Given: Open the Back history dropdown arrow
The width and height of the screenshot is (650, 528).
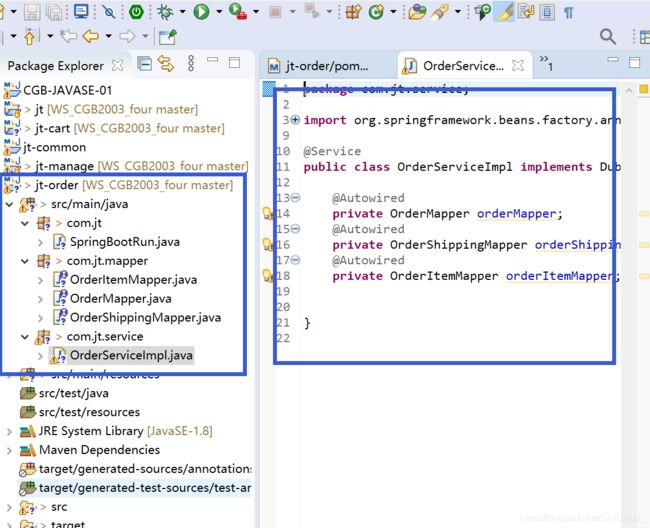Looking at the screenshot, I should 109,36.
